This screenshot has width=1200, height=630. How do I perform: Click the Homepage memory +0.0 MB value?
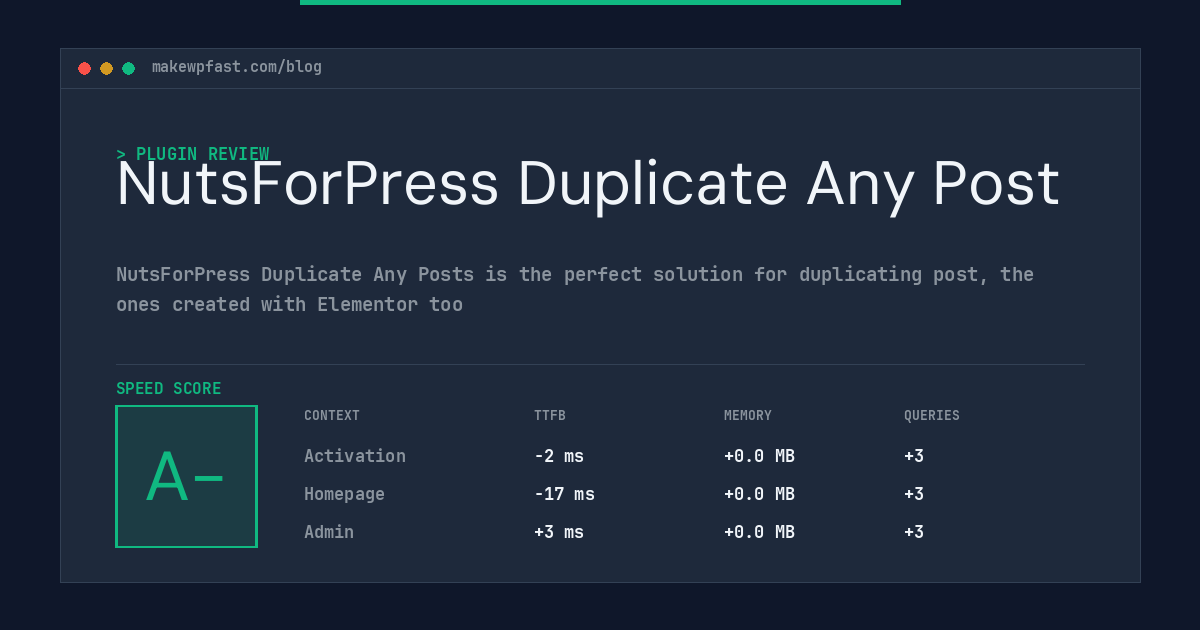(x=759, y=494)
